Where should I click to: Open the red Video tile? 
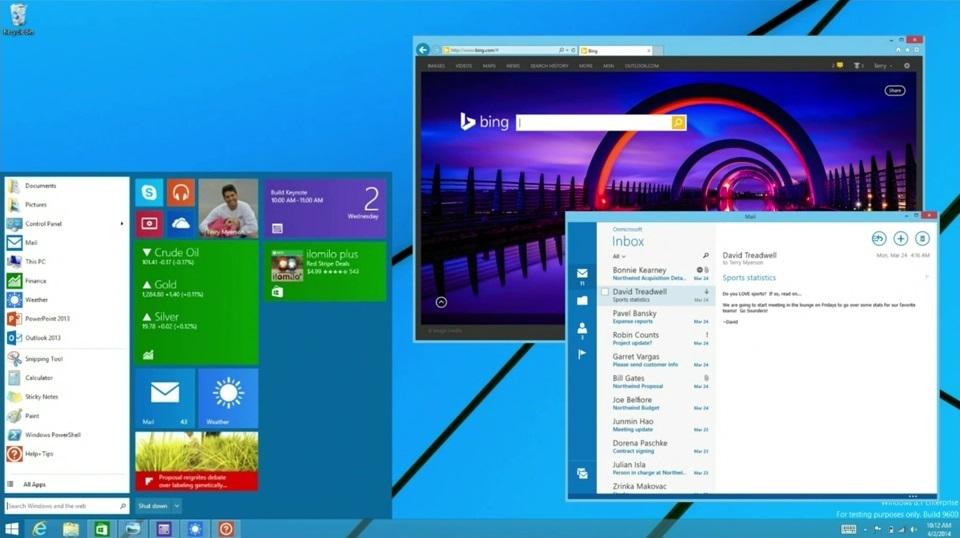(x=149, y=223)
